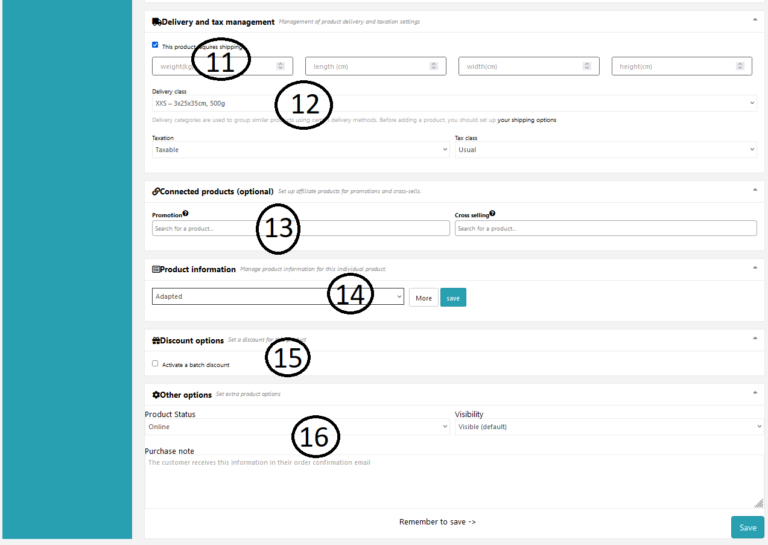Click the help icon next to Promotion
Viewport: 768px width, 545px height.
(x=186, y=213)
